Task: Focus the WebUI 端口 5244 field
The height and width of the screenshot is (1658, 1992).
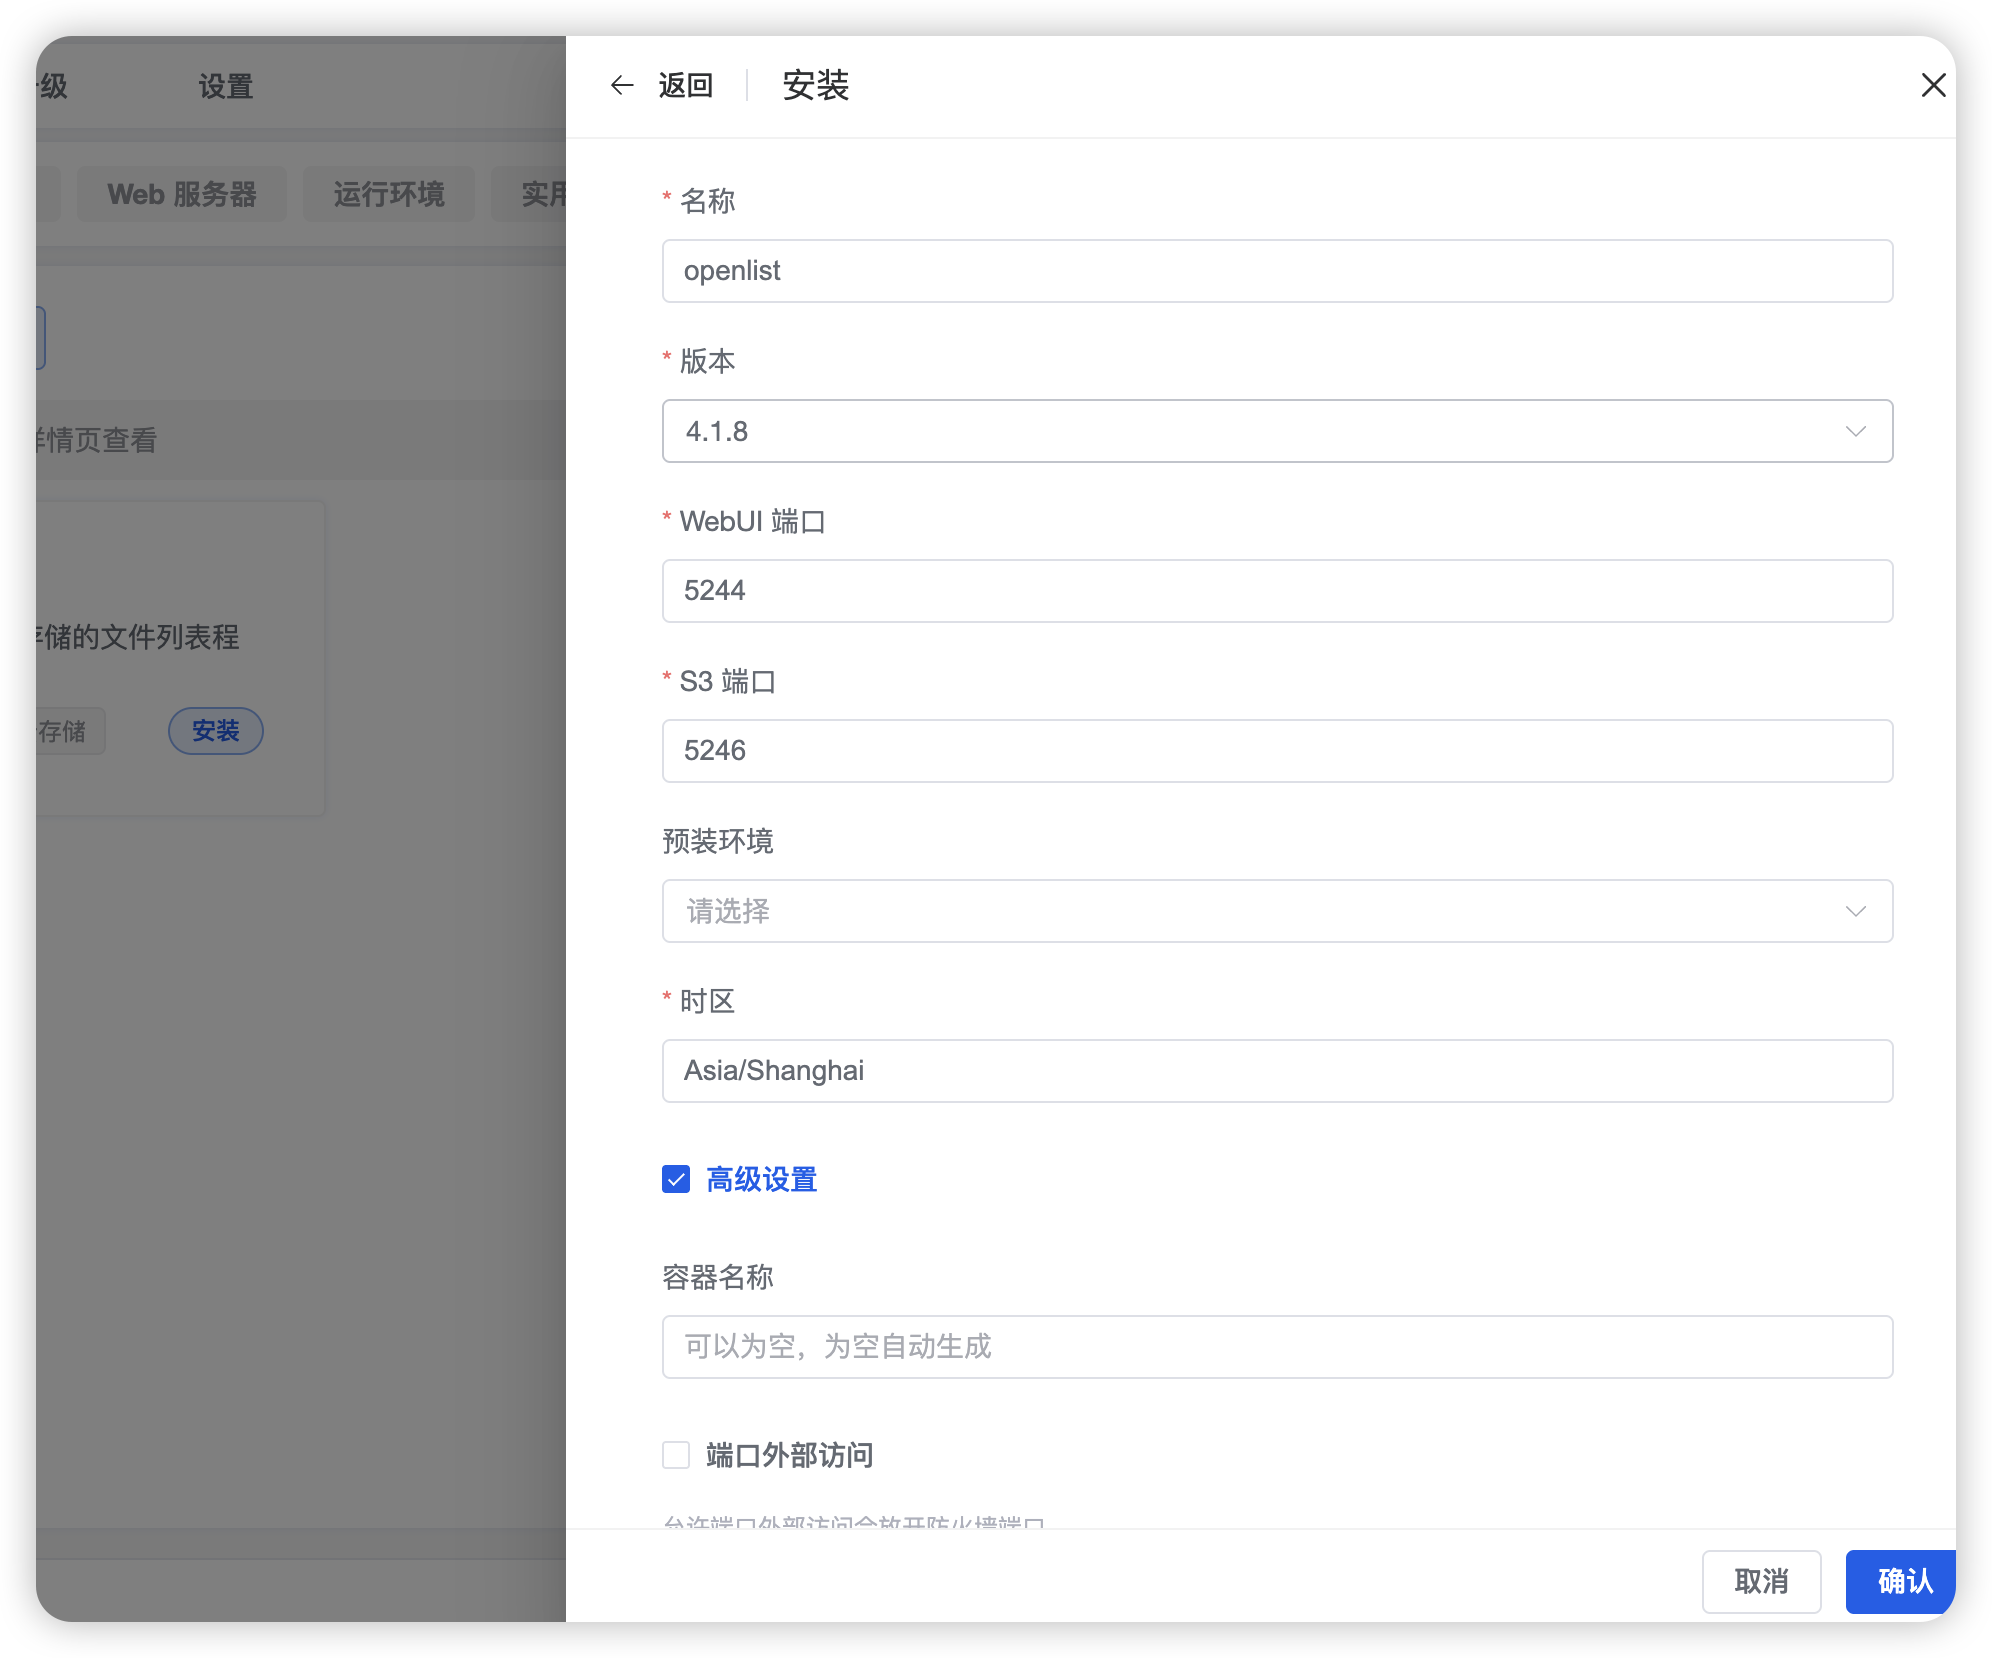Action: pos(1276,591)
